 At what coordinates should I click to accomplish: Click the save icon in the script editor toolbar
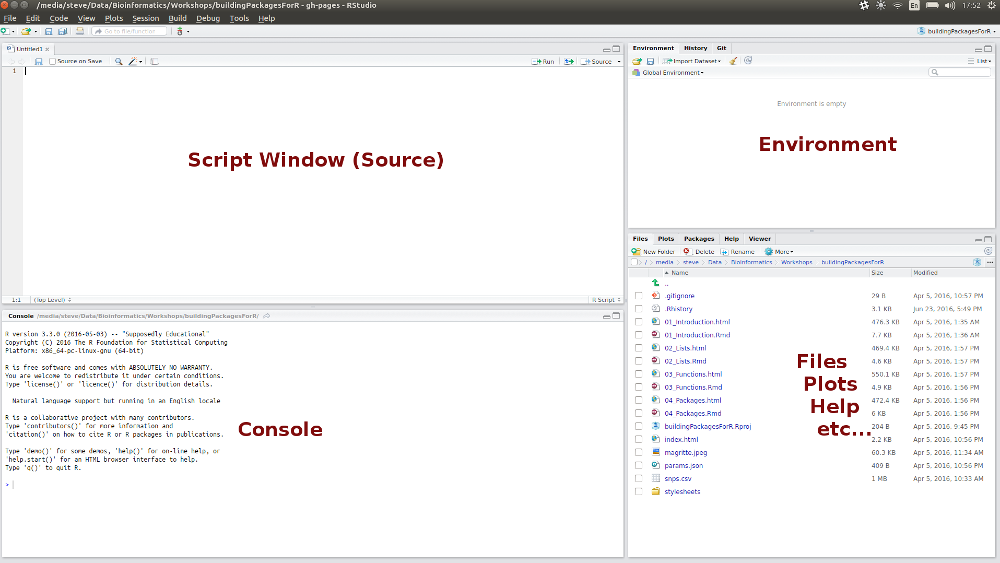click(x=38, y=62)
